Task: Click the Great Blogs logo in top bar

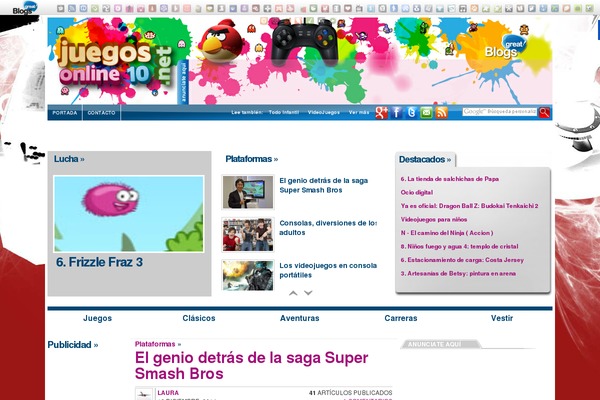Action: [25, 8]
